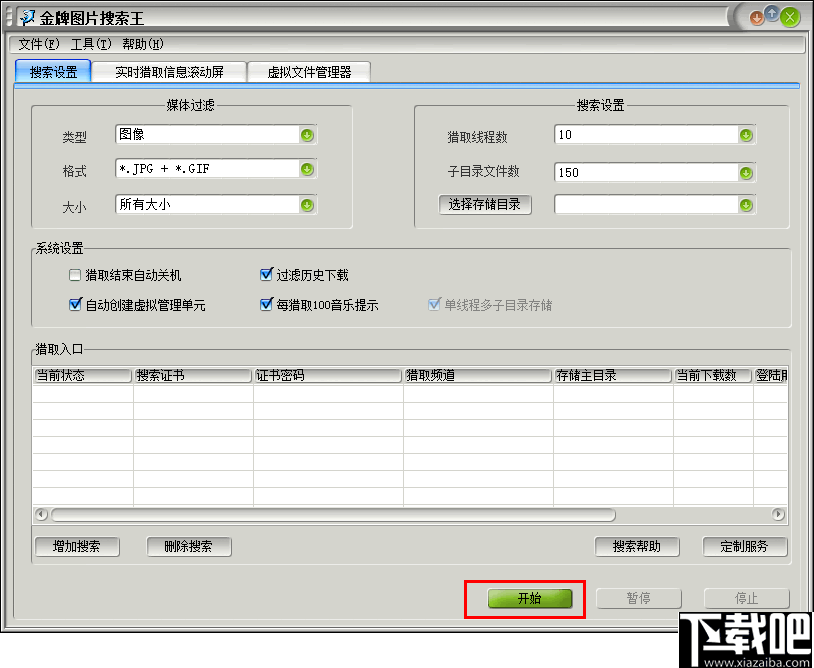Image resolution: width=814 pixels, height=668 pixels.
Task: Click 增加搜索 button
Action: (x=77, y=547)
